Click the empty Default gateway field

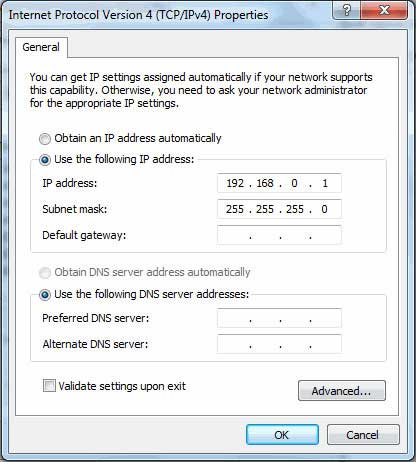point(279,235)
